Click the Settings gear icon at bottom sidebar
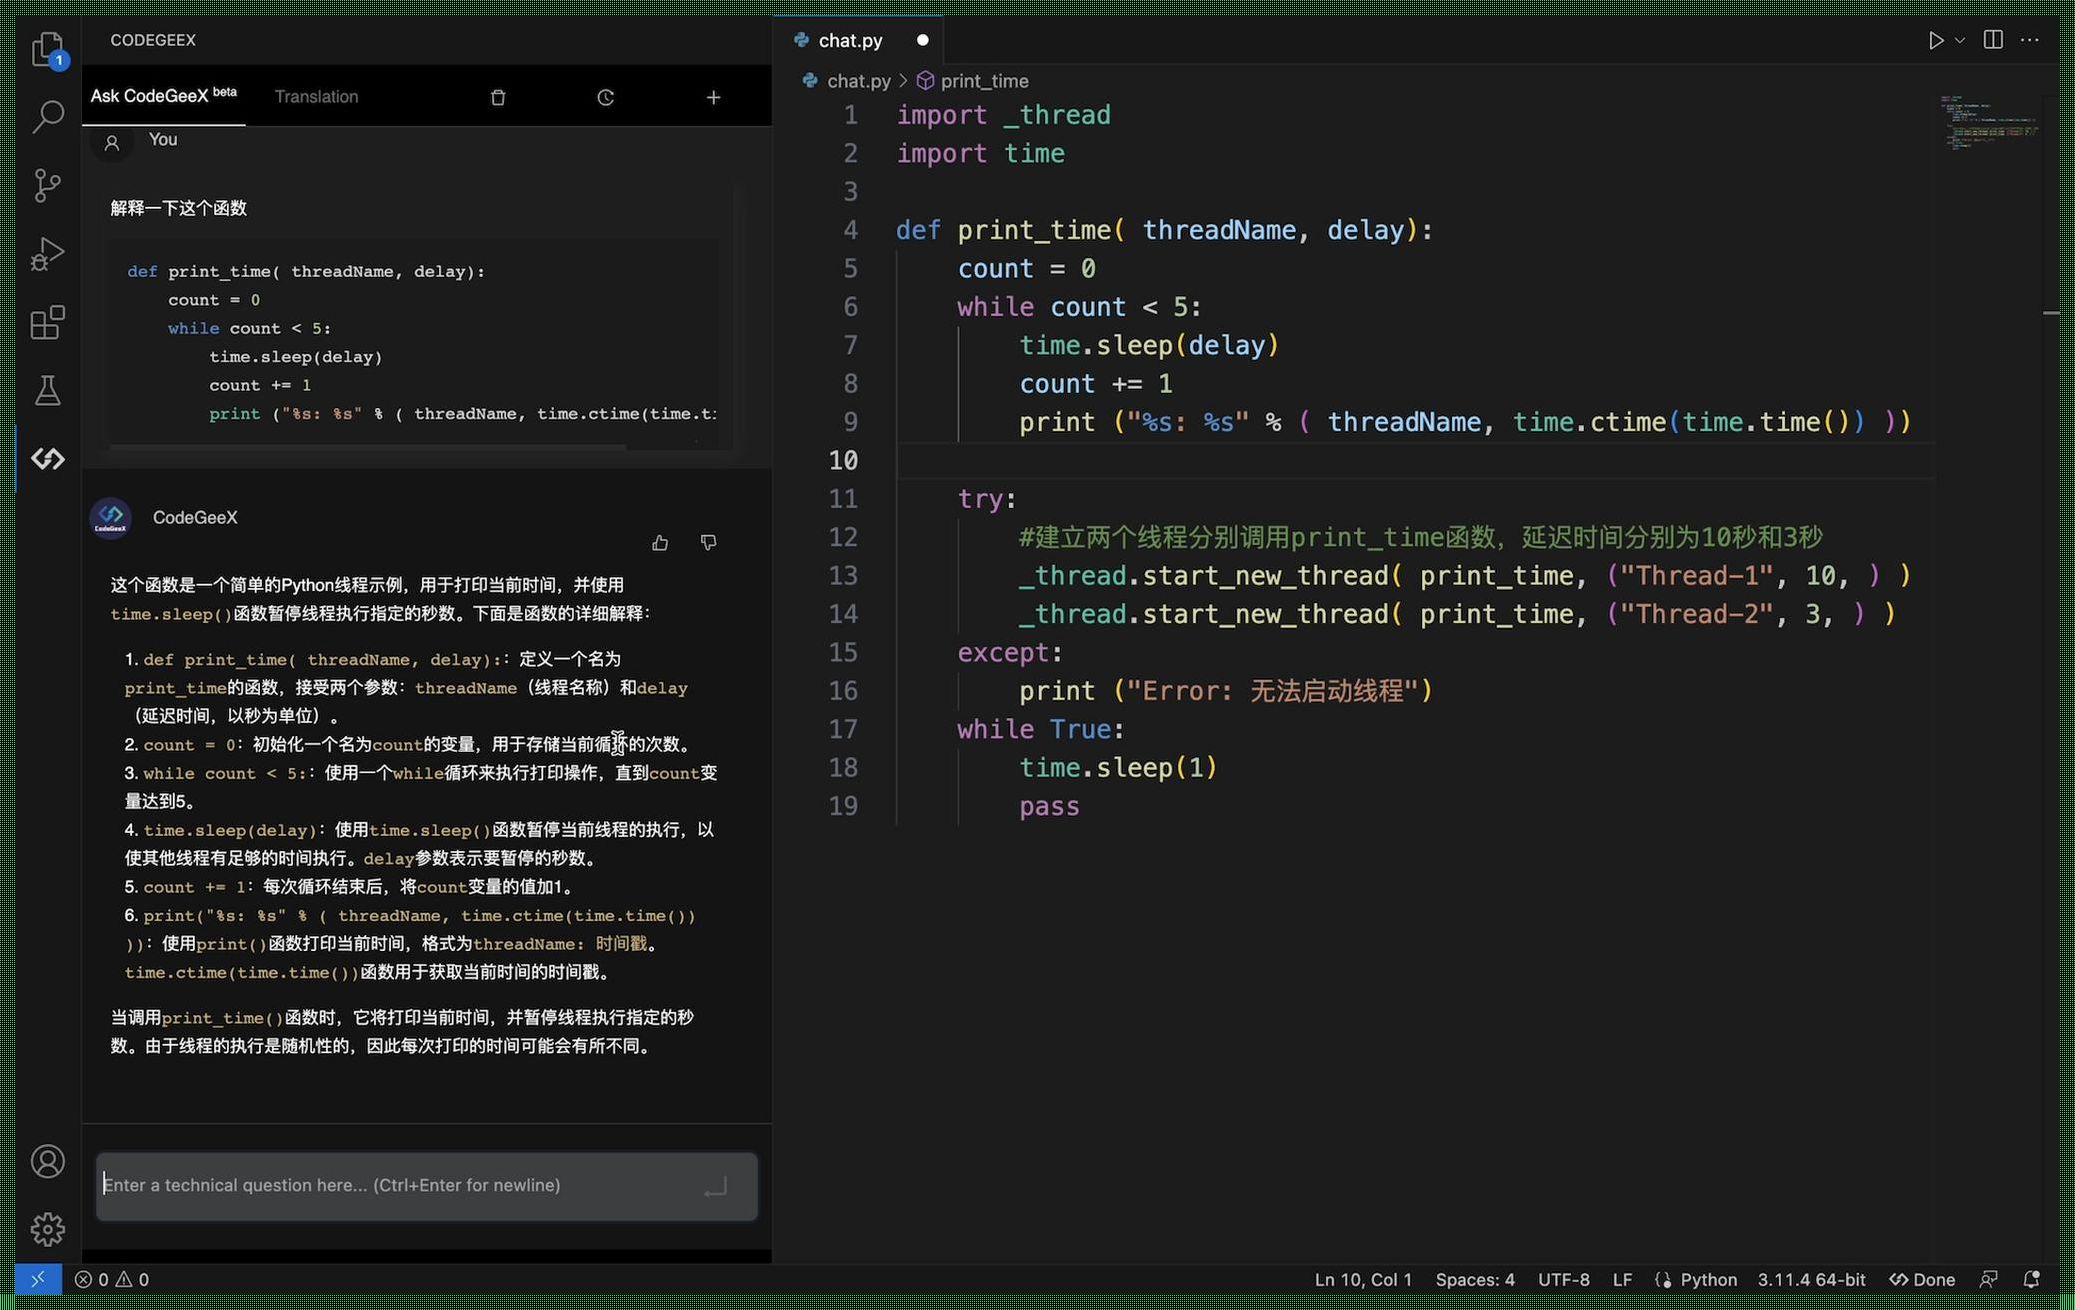Image resolution: width=2075 pixels, height=1310 pixels. (44, 1229)
